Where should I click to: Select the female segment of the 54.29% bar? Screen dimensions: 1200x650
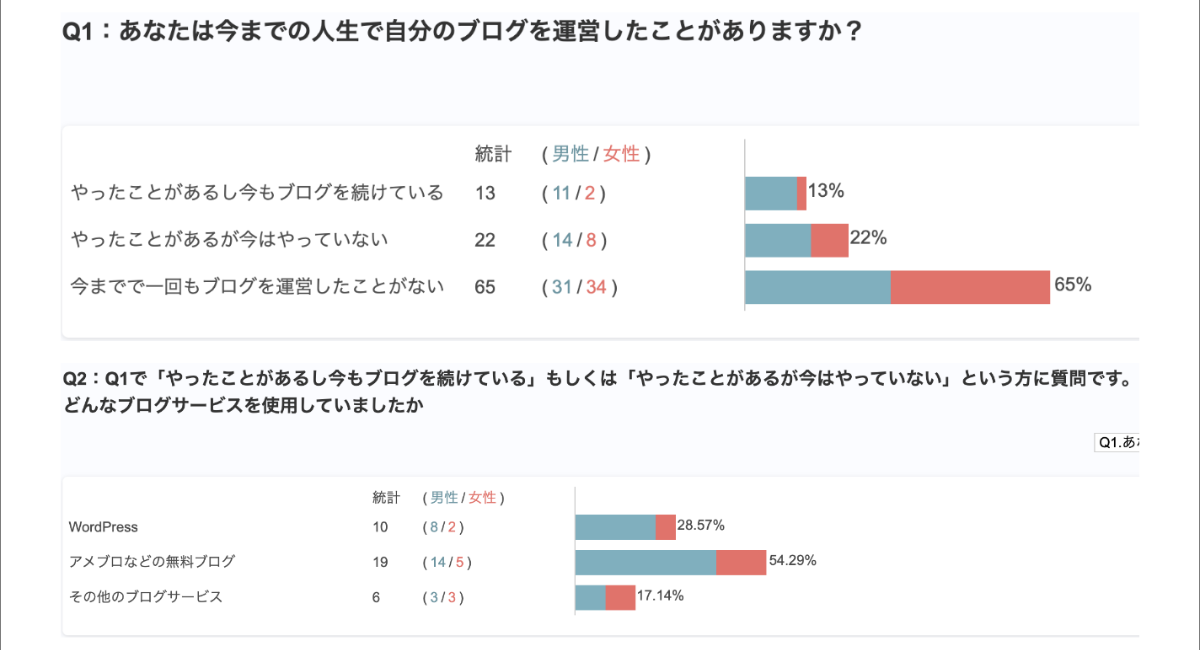tap(741, 562)
